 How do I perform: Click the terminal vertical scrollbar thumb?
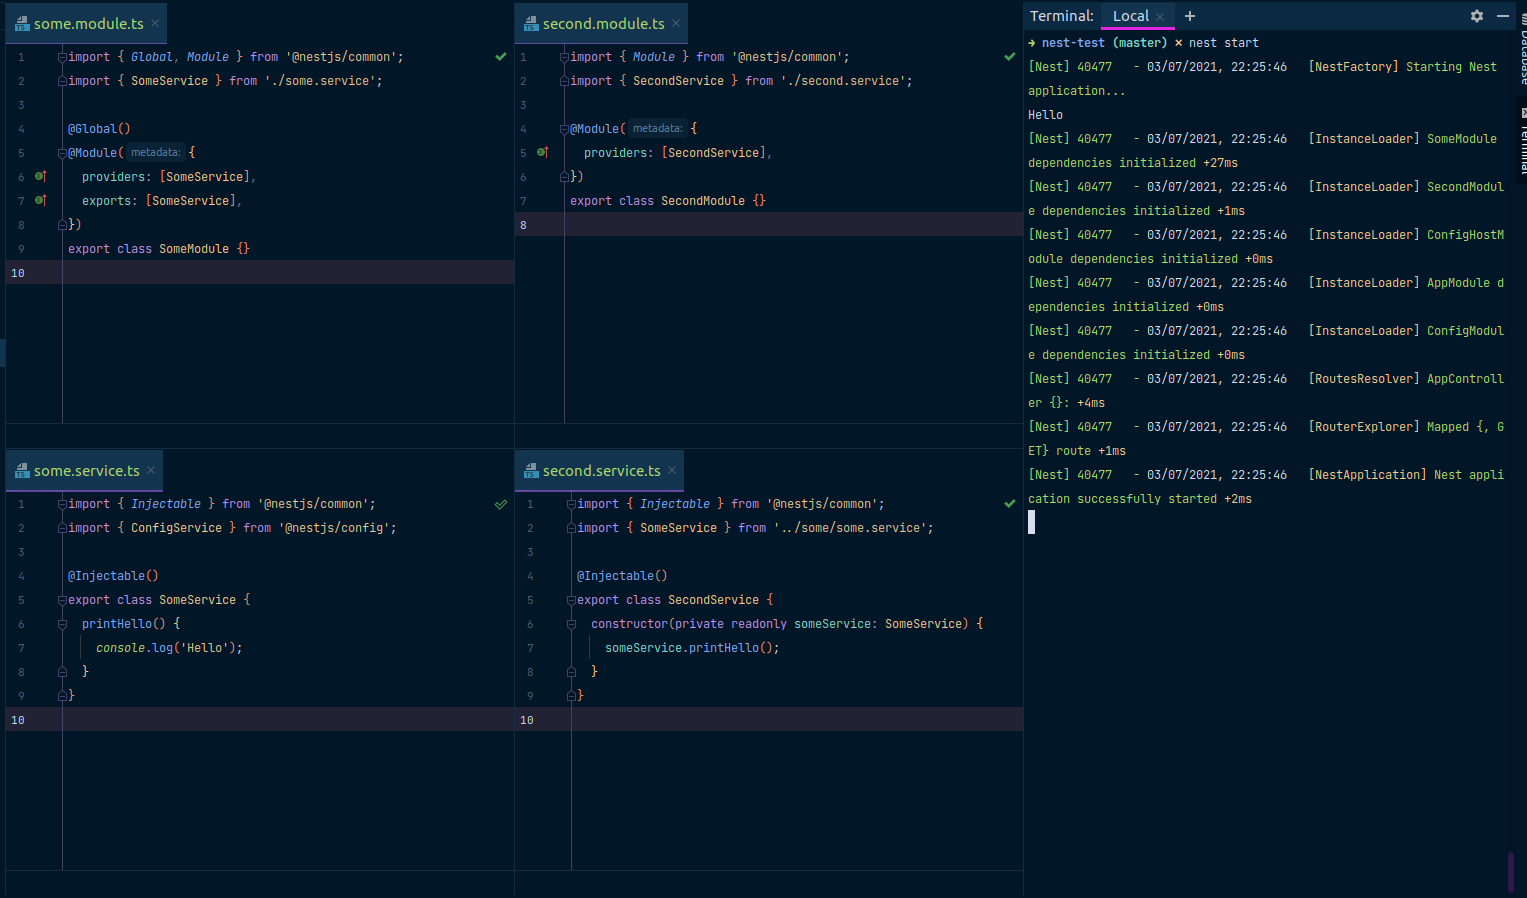click(1510, 871)
